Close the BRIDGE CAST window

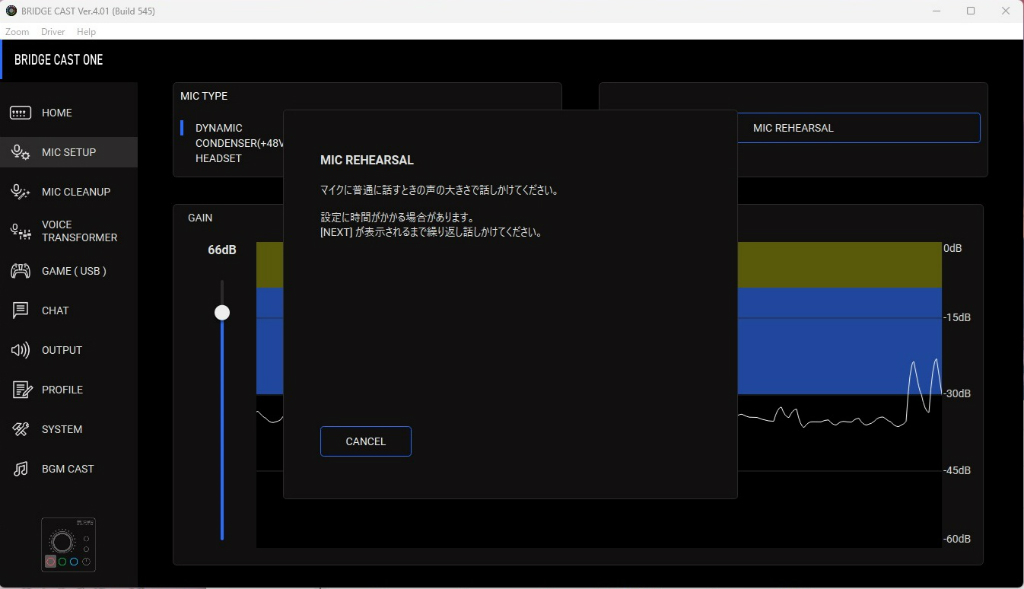pyautogui.click(x=1006, y=11)
